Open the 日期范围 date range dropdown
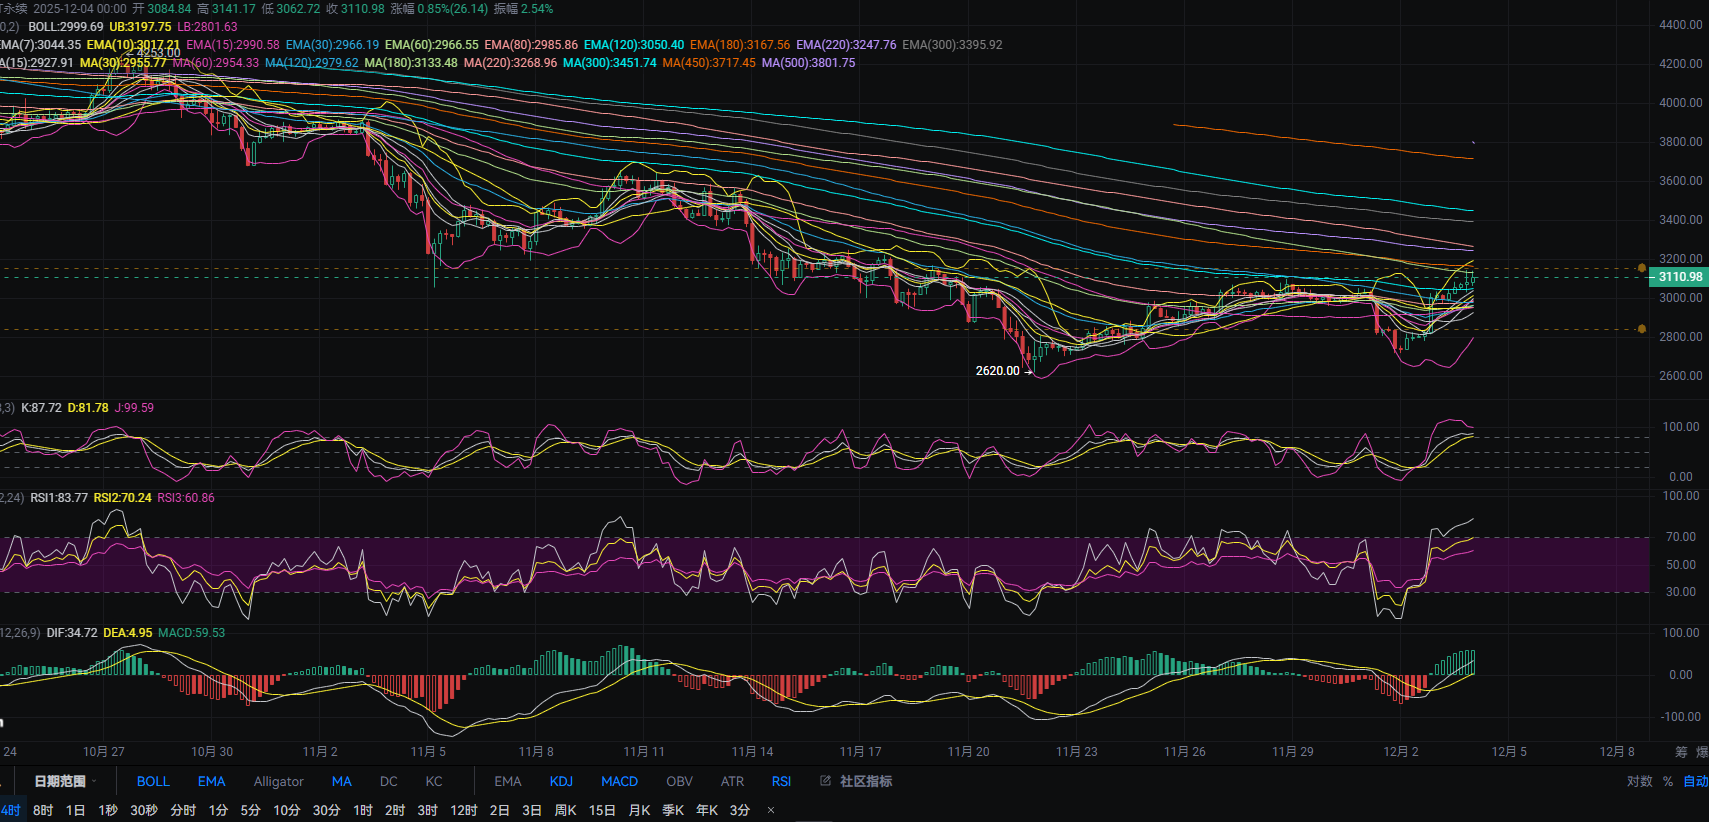Image resolution: width=1709 pixels, height=822 pixels. click(x=64, y=781)
